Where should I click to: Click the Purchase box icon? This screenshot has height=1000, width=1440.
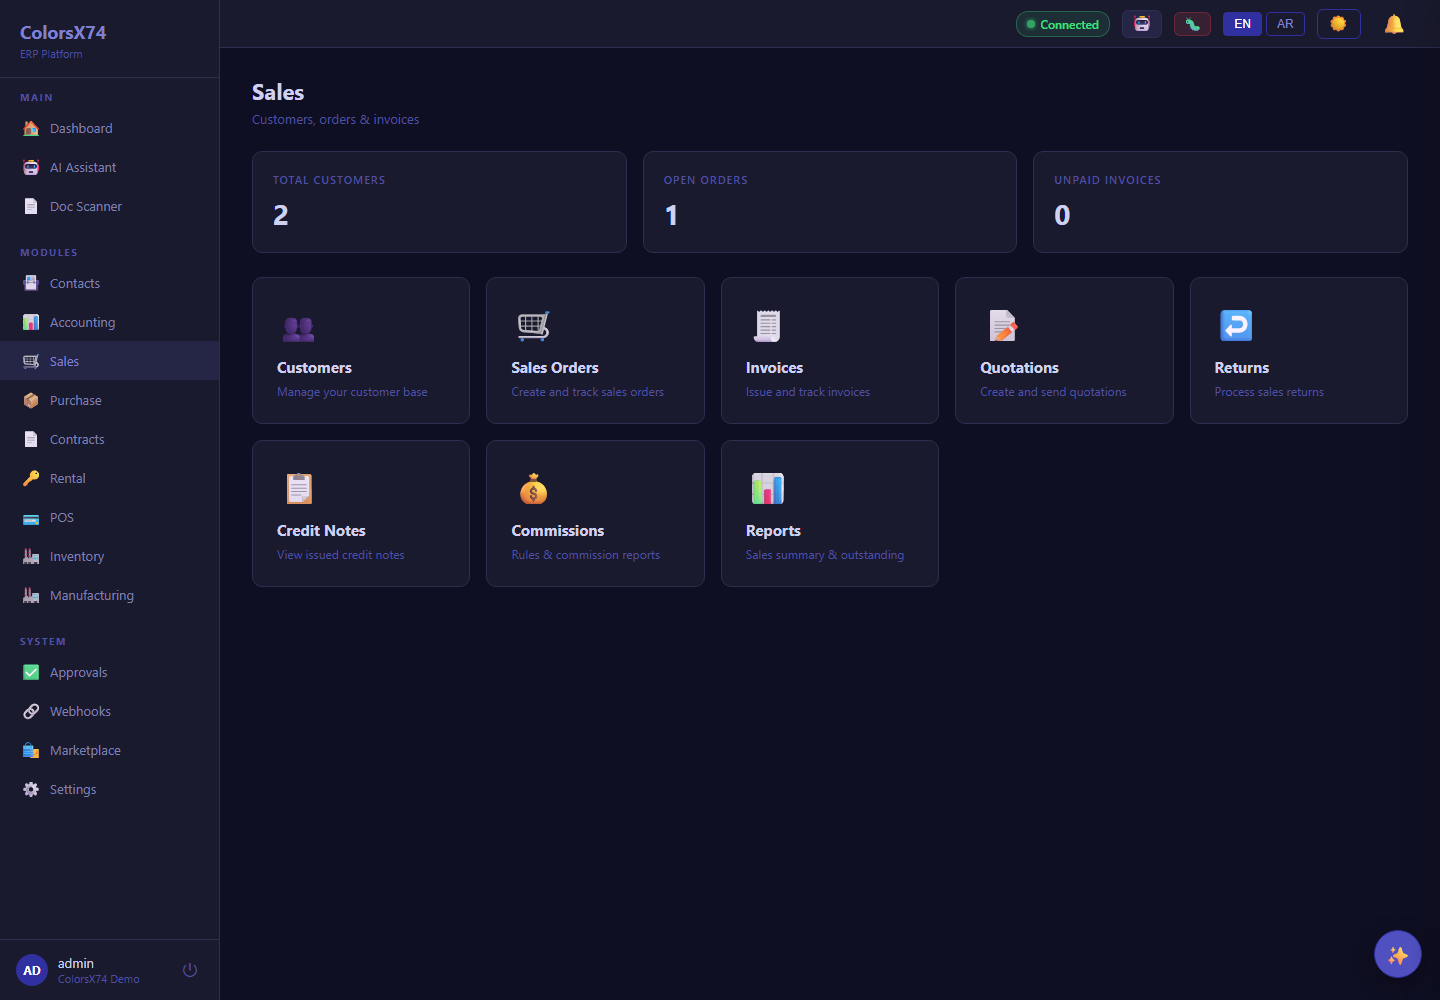coord(31,400)
